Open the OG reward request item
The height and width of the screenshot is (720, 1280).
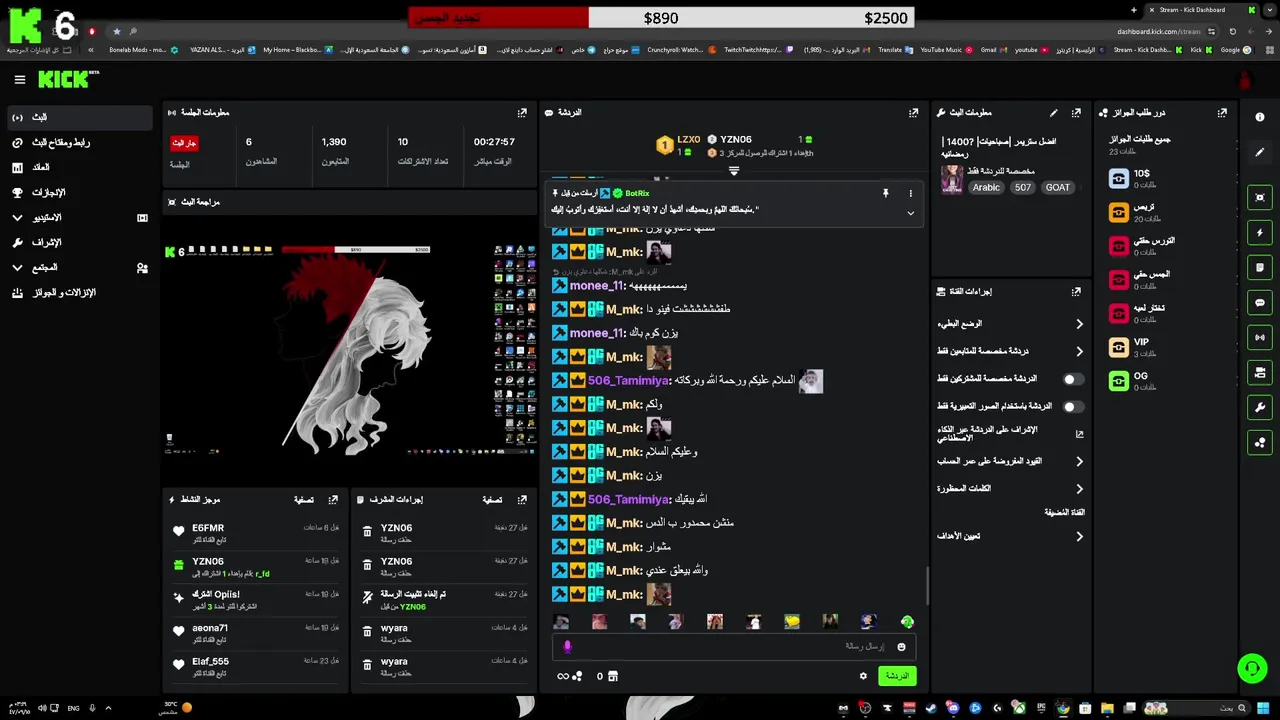point(1165,381)
